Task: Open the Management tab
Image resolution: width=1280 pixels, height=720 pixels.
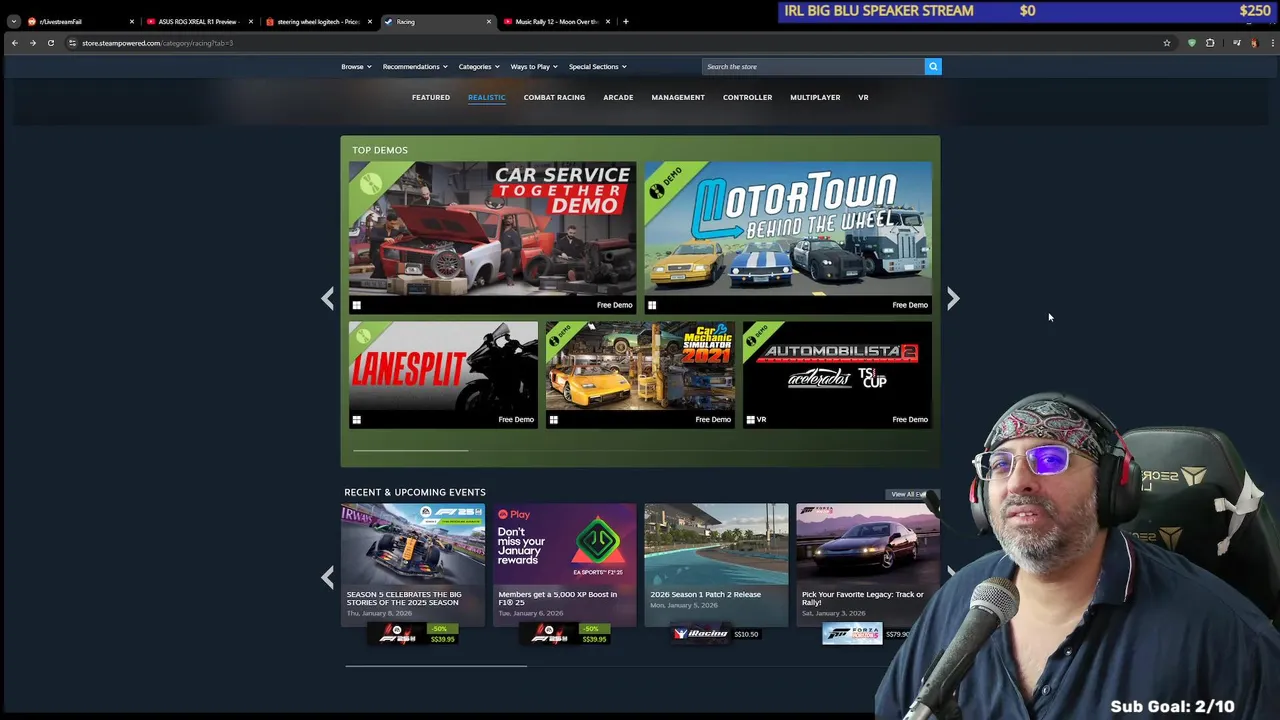Action: point(678,97)
